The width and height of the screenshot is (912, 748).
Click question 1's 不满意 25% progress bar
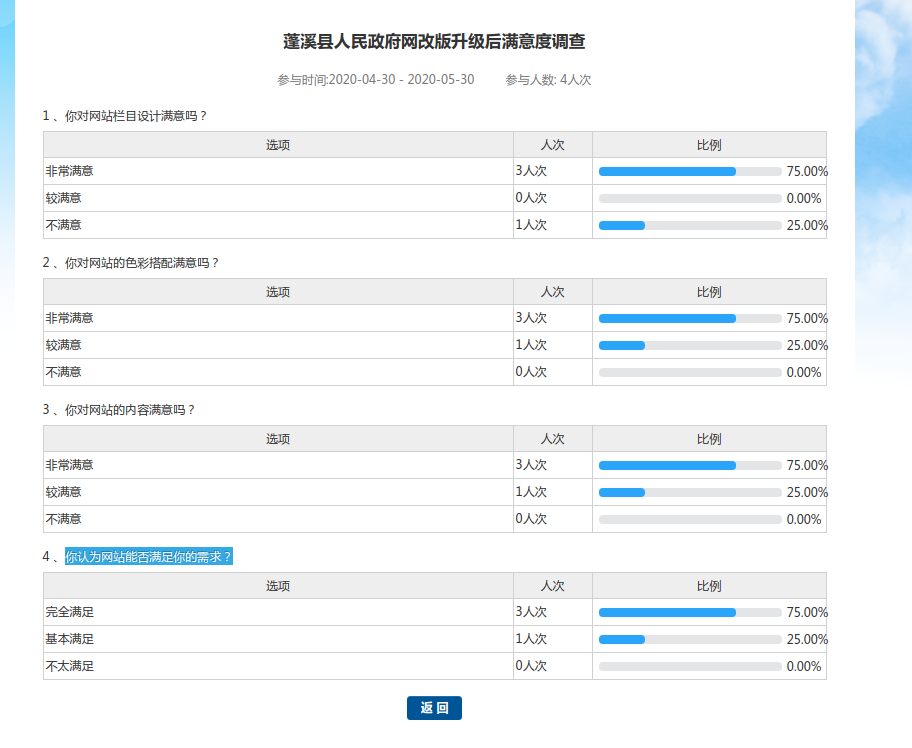[x=689, y=226]
